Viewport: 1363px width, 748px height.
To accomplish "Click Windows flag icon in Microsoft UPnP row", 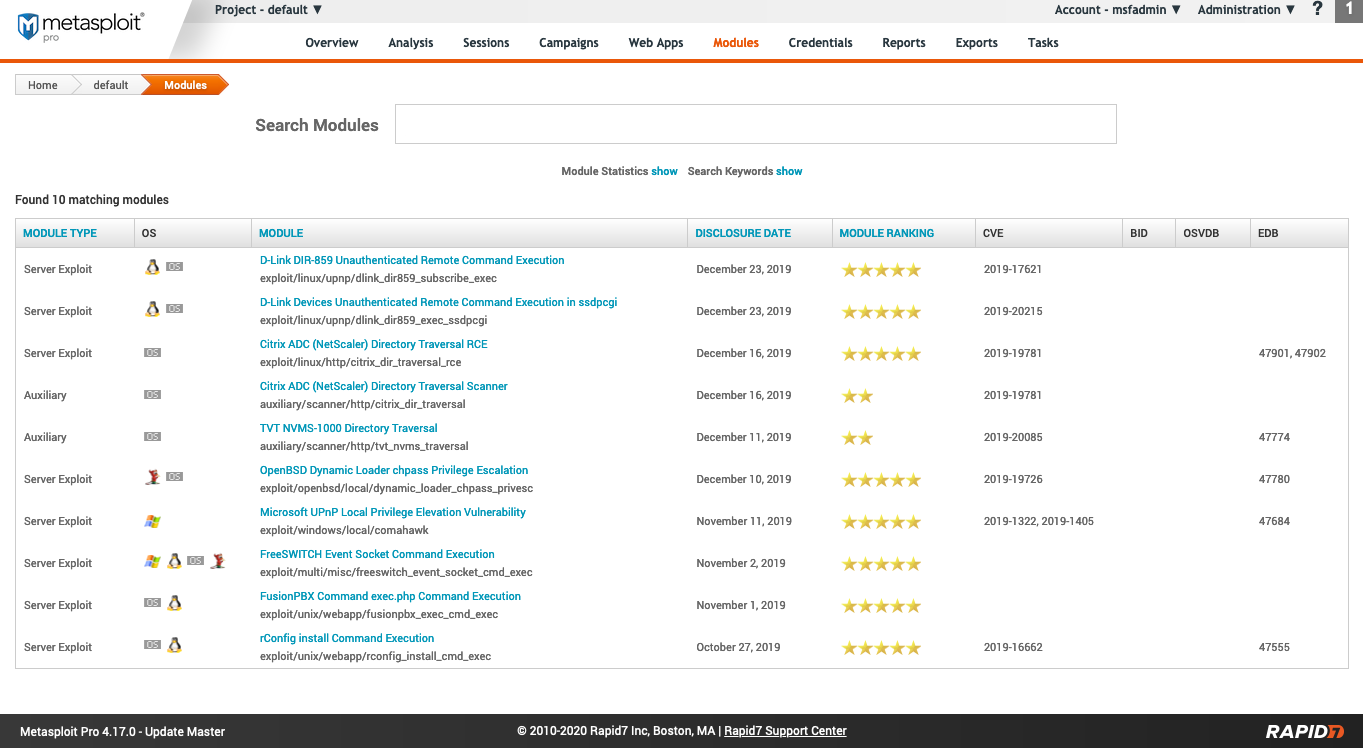I will click(x=152, y=521).
